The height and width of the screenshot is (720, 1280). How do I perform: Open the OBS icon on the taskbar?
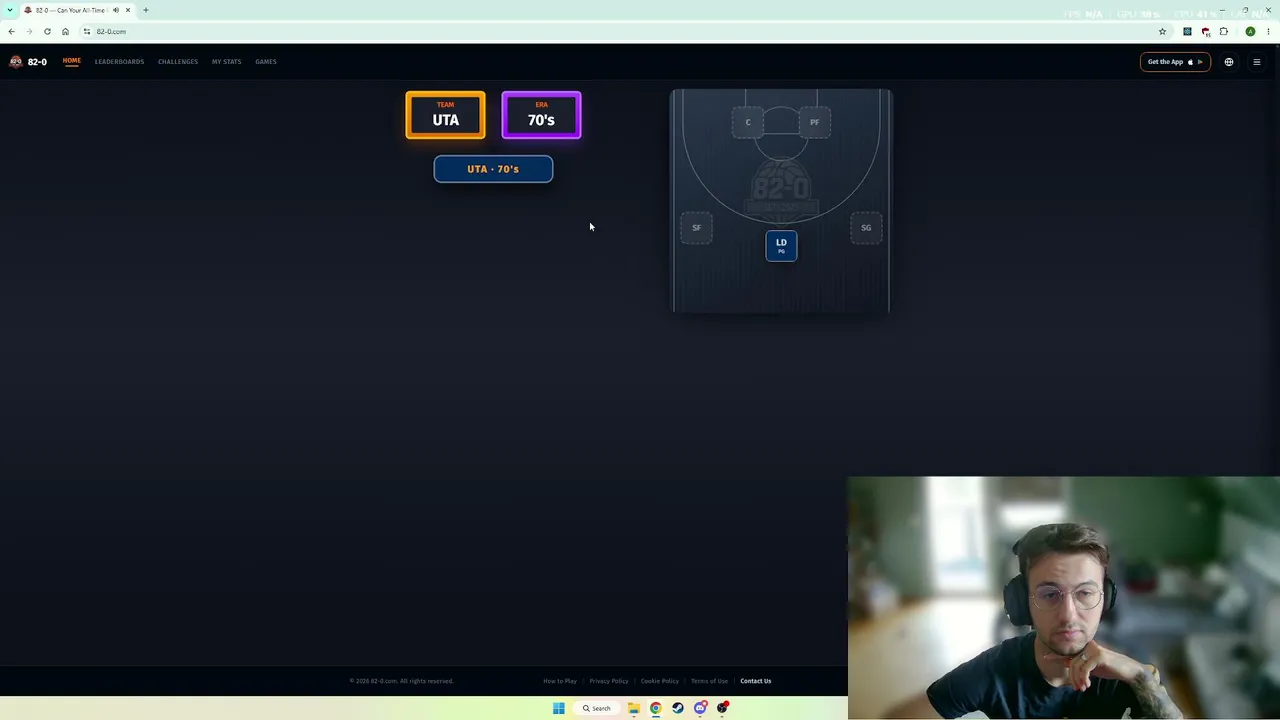[722, 708]
